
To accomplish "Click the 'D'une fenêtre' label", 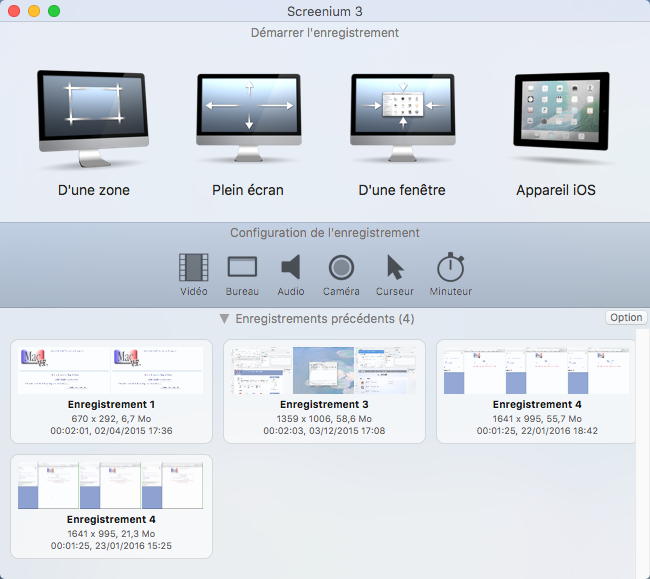I will click(402, 190).
